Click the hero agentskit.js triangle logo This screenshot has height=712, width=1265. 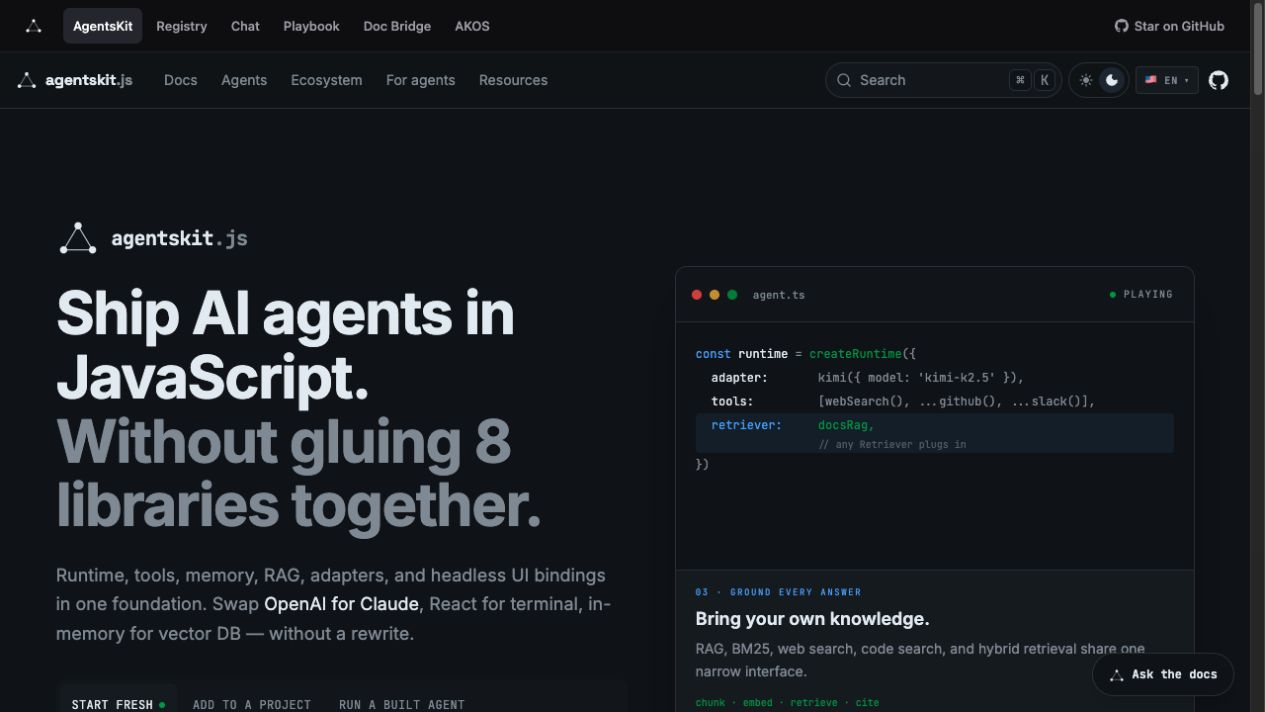78,238
